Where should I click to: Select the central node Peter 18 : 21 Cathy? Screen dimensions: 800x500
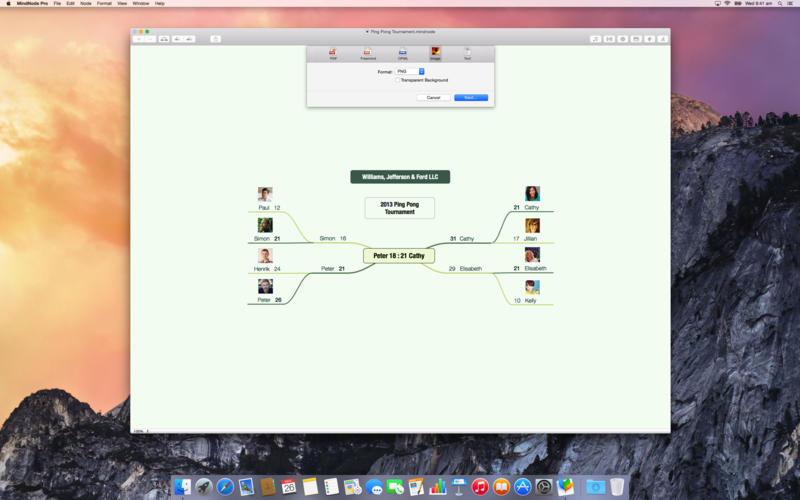pyautogui.click(x=399, y=256)
